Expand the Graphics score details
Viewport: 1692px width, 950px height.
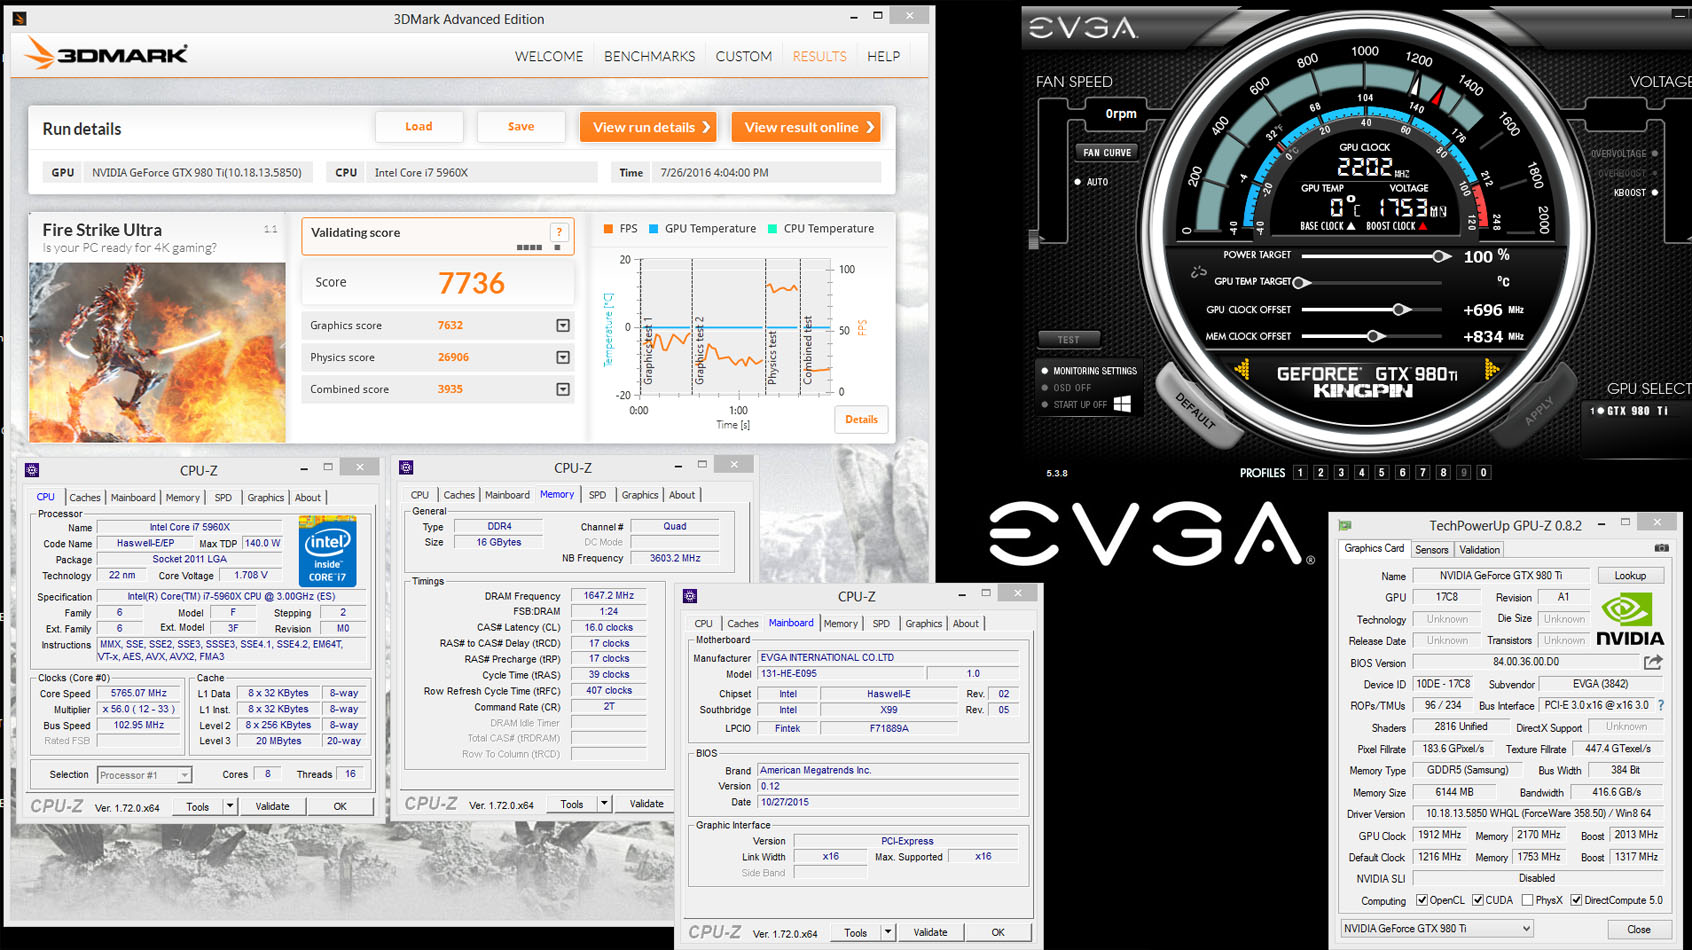[x=563, y=325]
